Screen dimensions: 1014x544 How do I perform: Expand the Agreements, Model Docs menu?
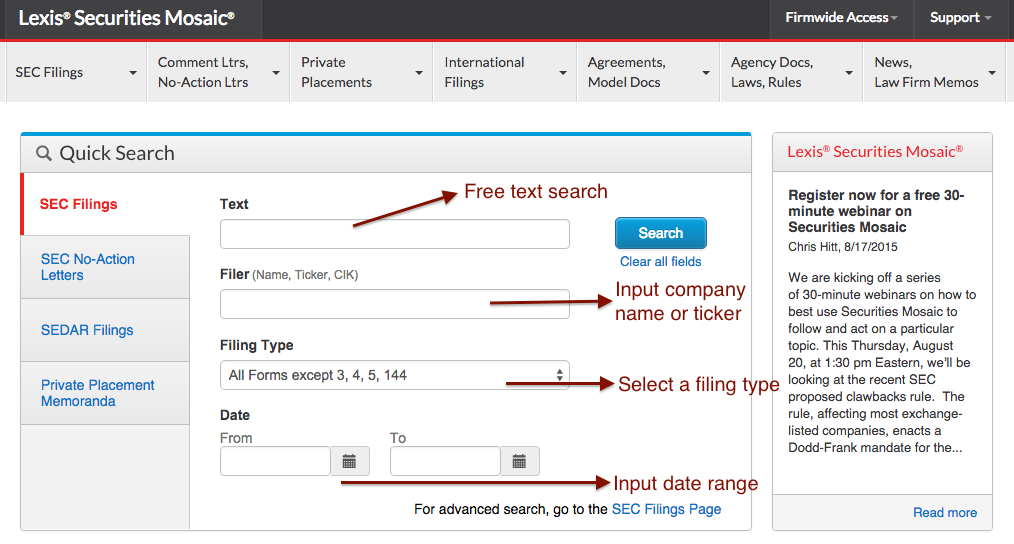pyautogui.click(x=649, y=72)
